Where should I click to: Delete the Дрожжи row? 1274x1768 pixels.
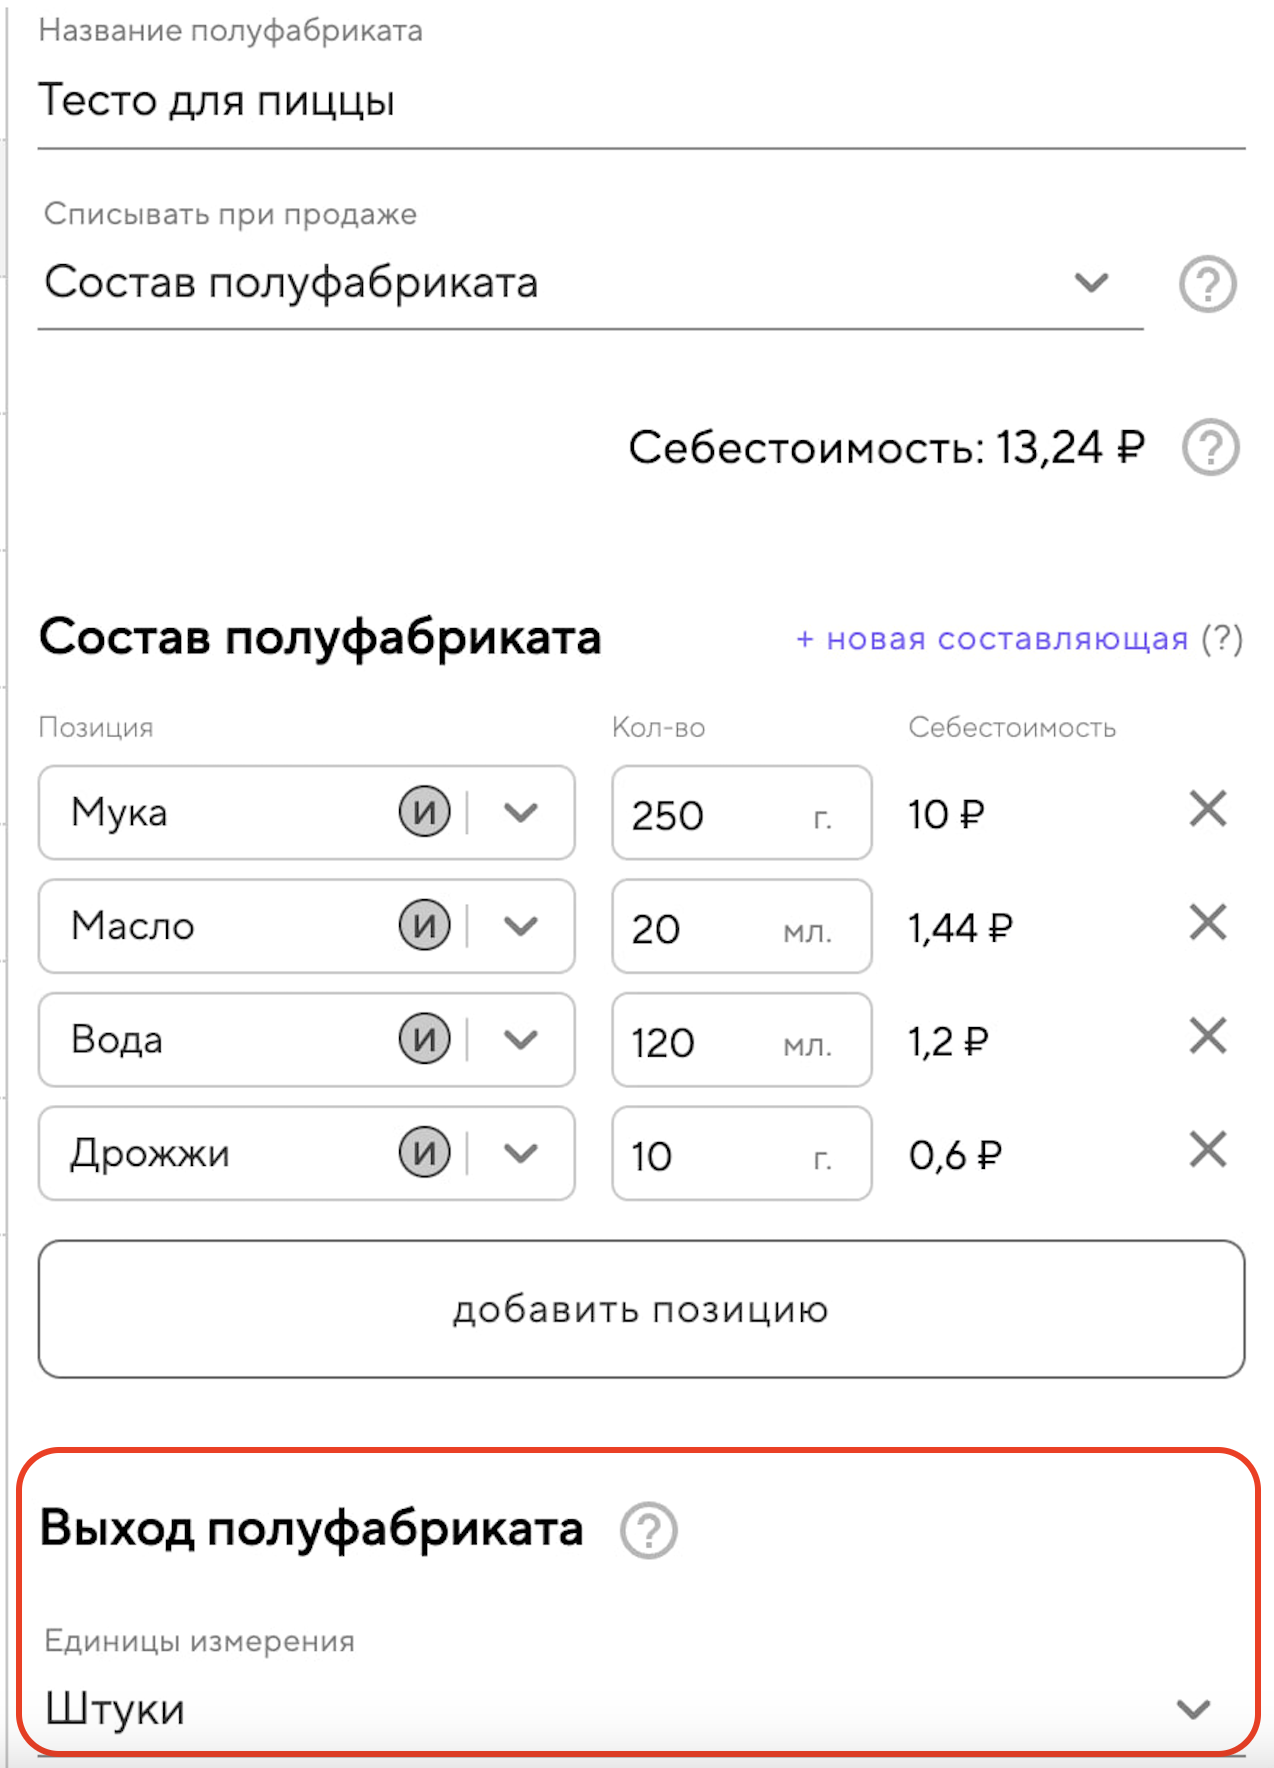1208,1150
